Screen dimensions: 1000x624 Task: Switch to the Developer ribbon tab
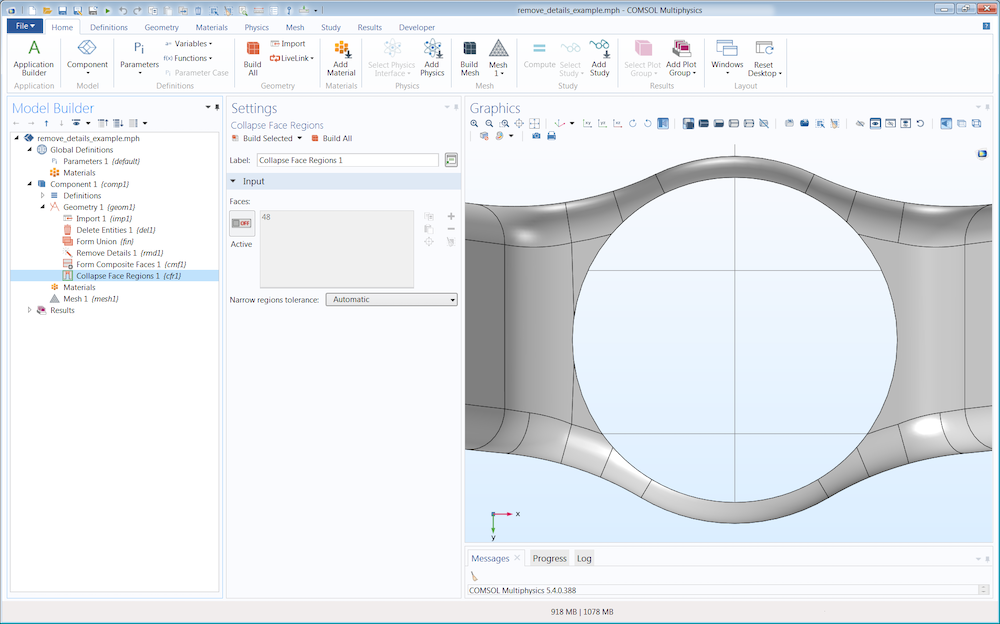pos(416,27)
